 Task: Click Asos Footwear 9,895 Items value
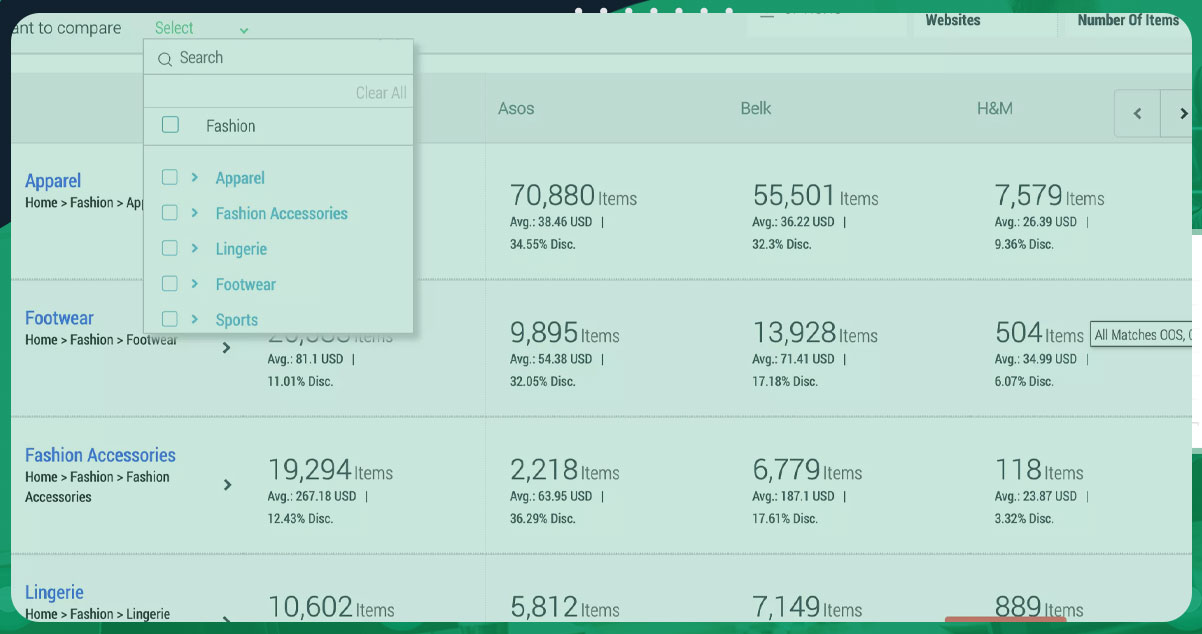(565, 332)
